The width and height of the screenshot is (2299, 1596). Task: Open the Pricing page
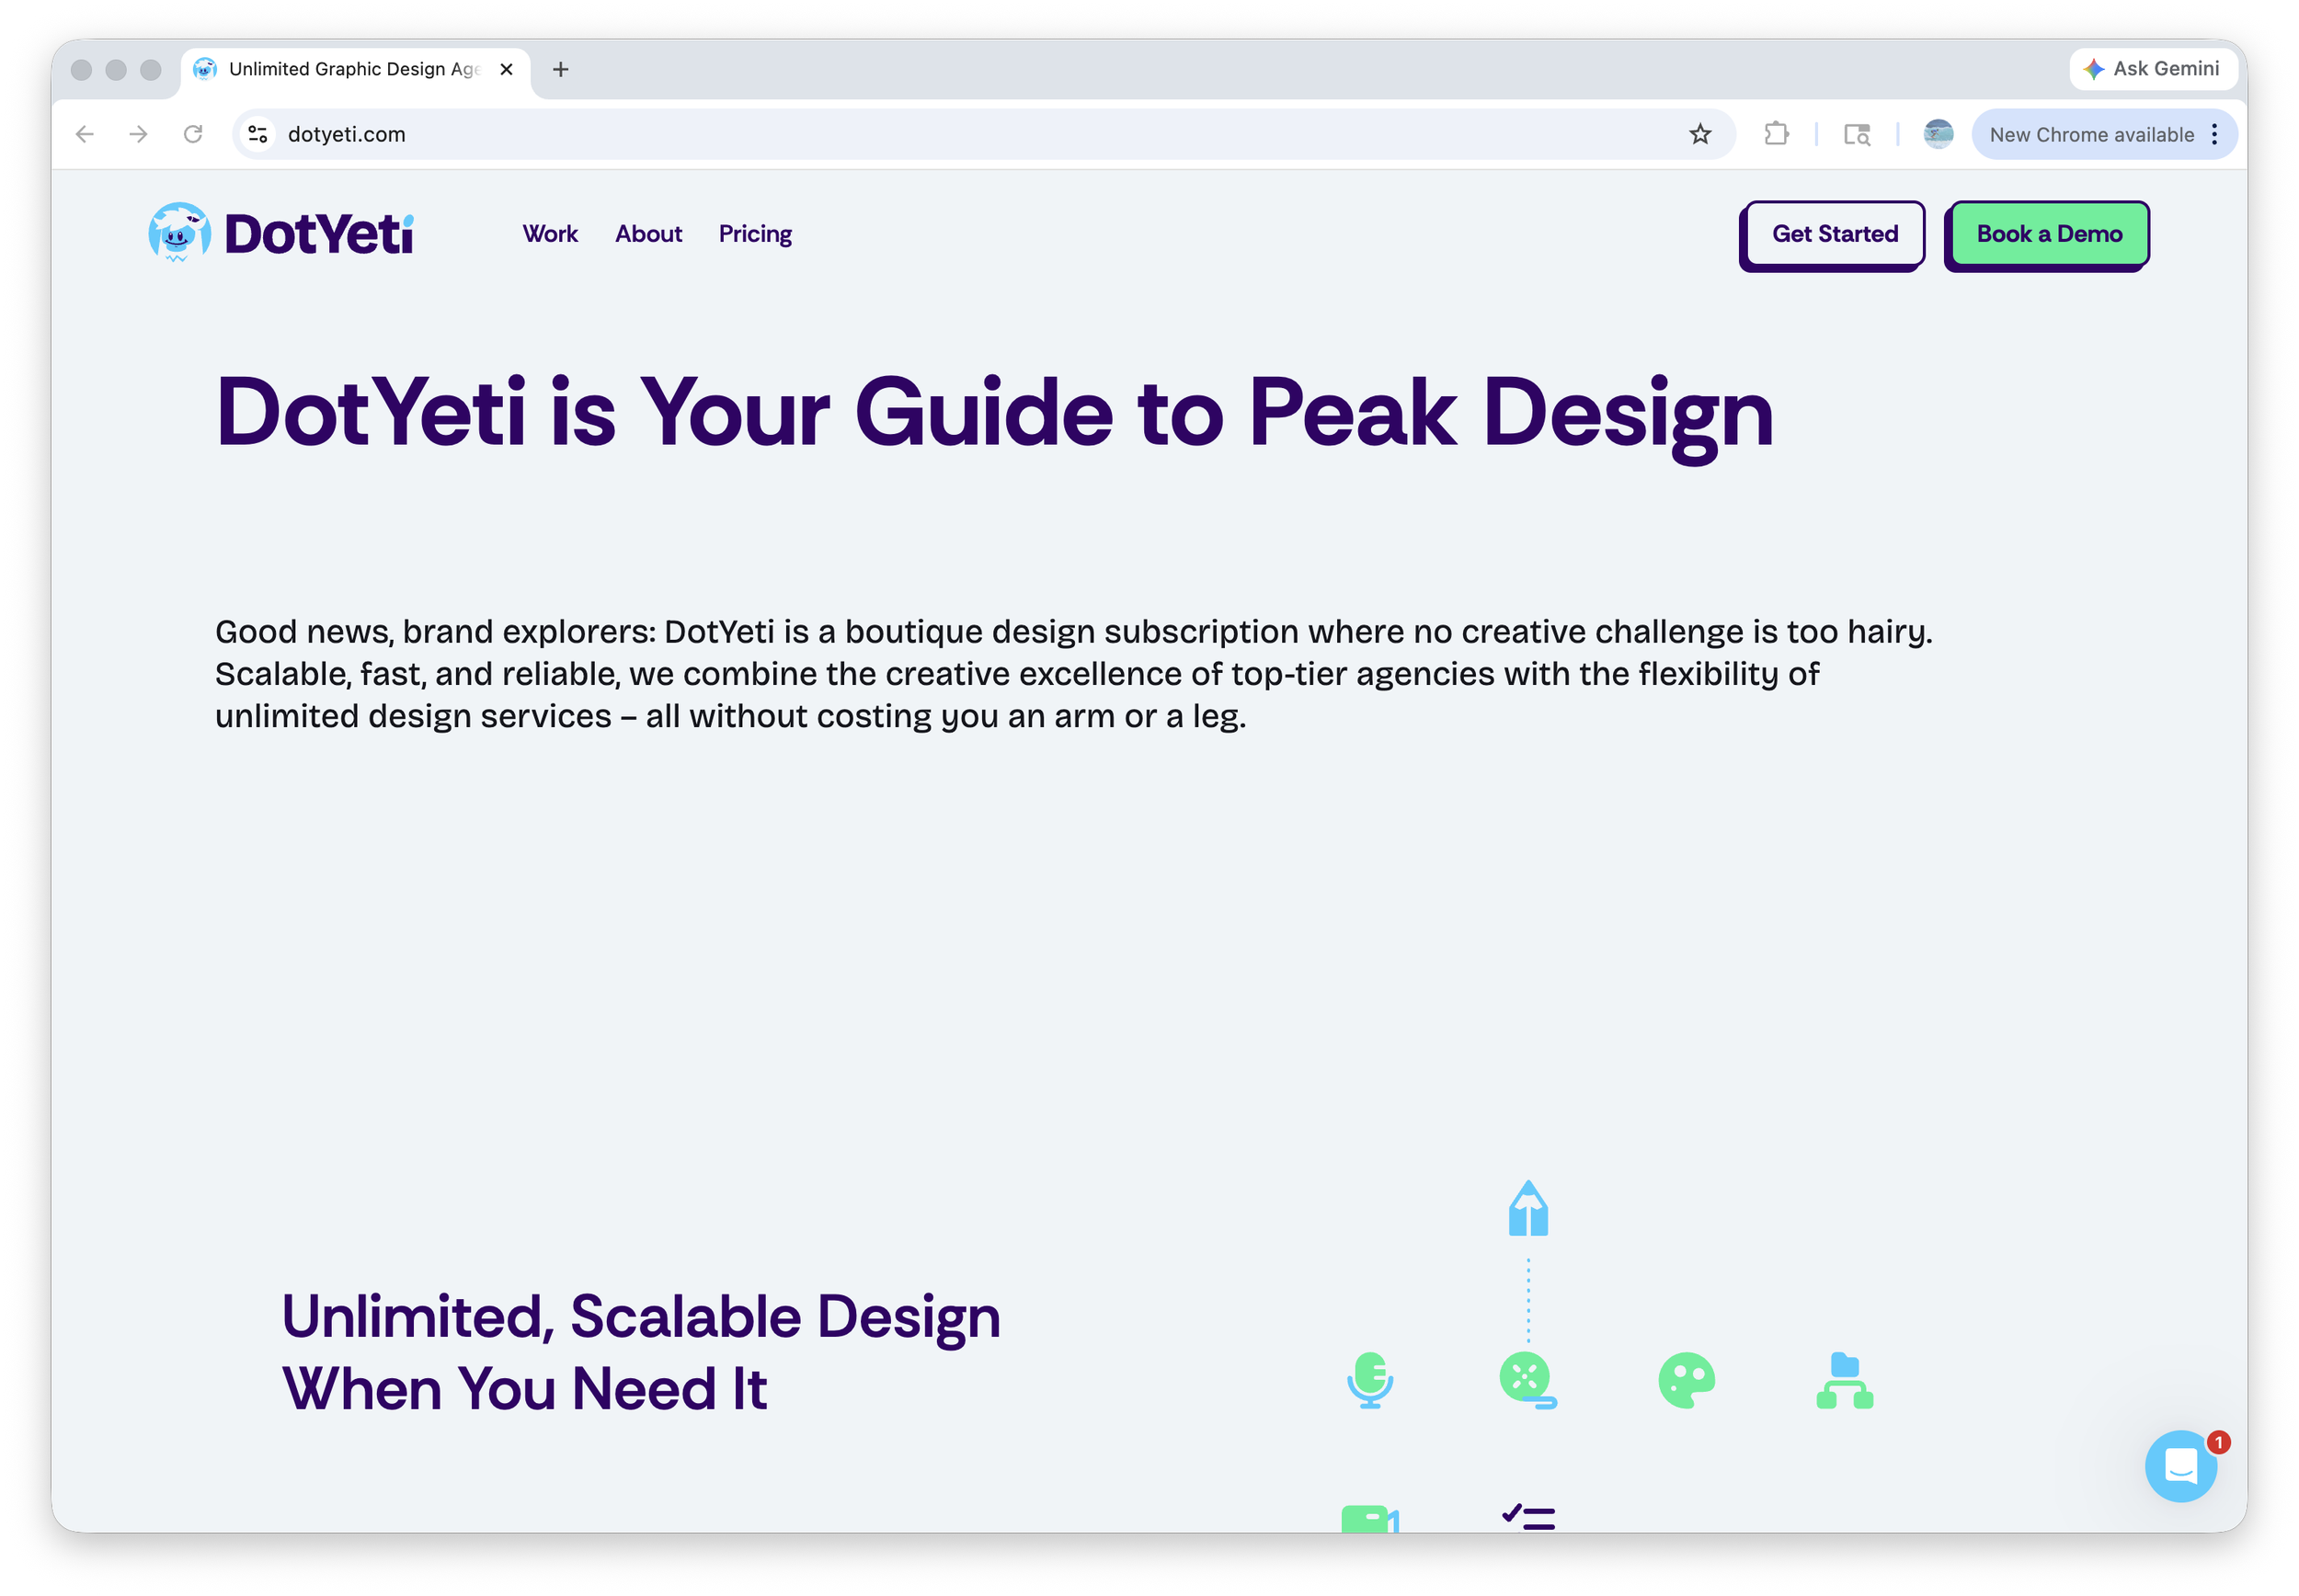(x=755, y=234)
